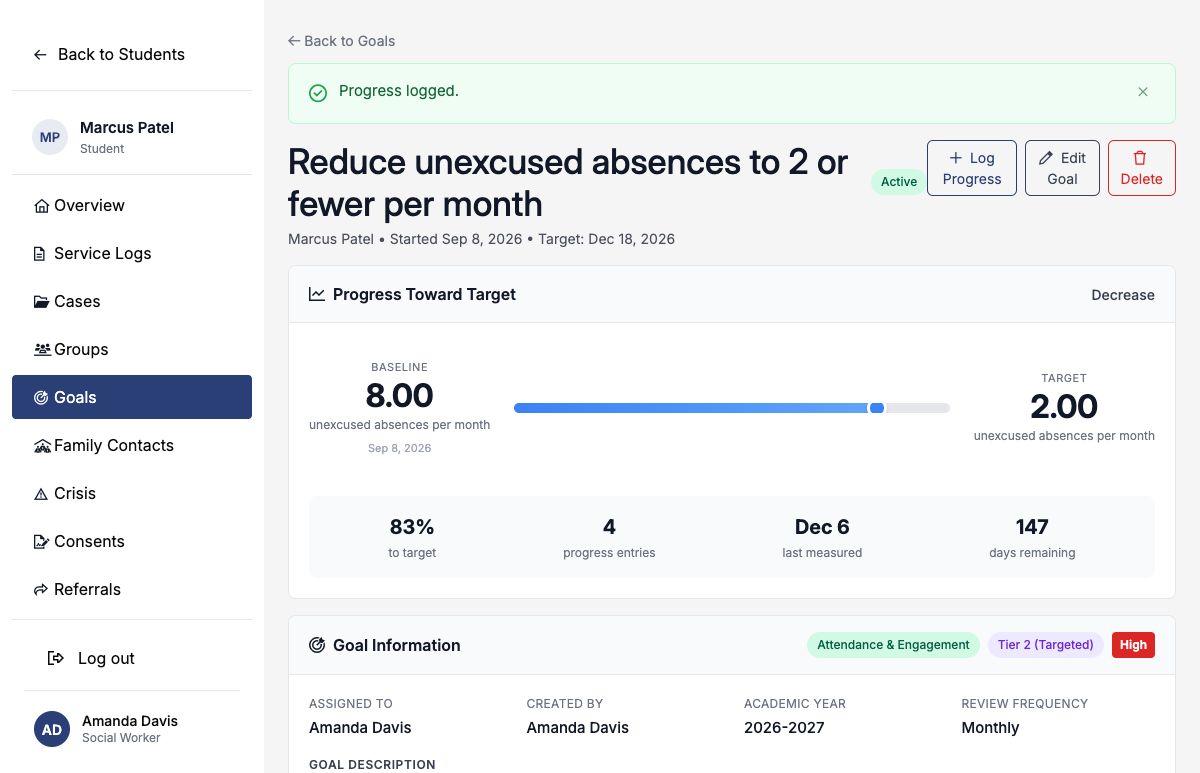Click the document icon next to Service Logs
Screen dimensions: 1200x773
tap(40, 254)
